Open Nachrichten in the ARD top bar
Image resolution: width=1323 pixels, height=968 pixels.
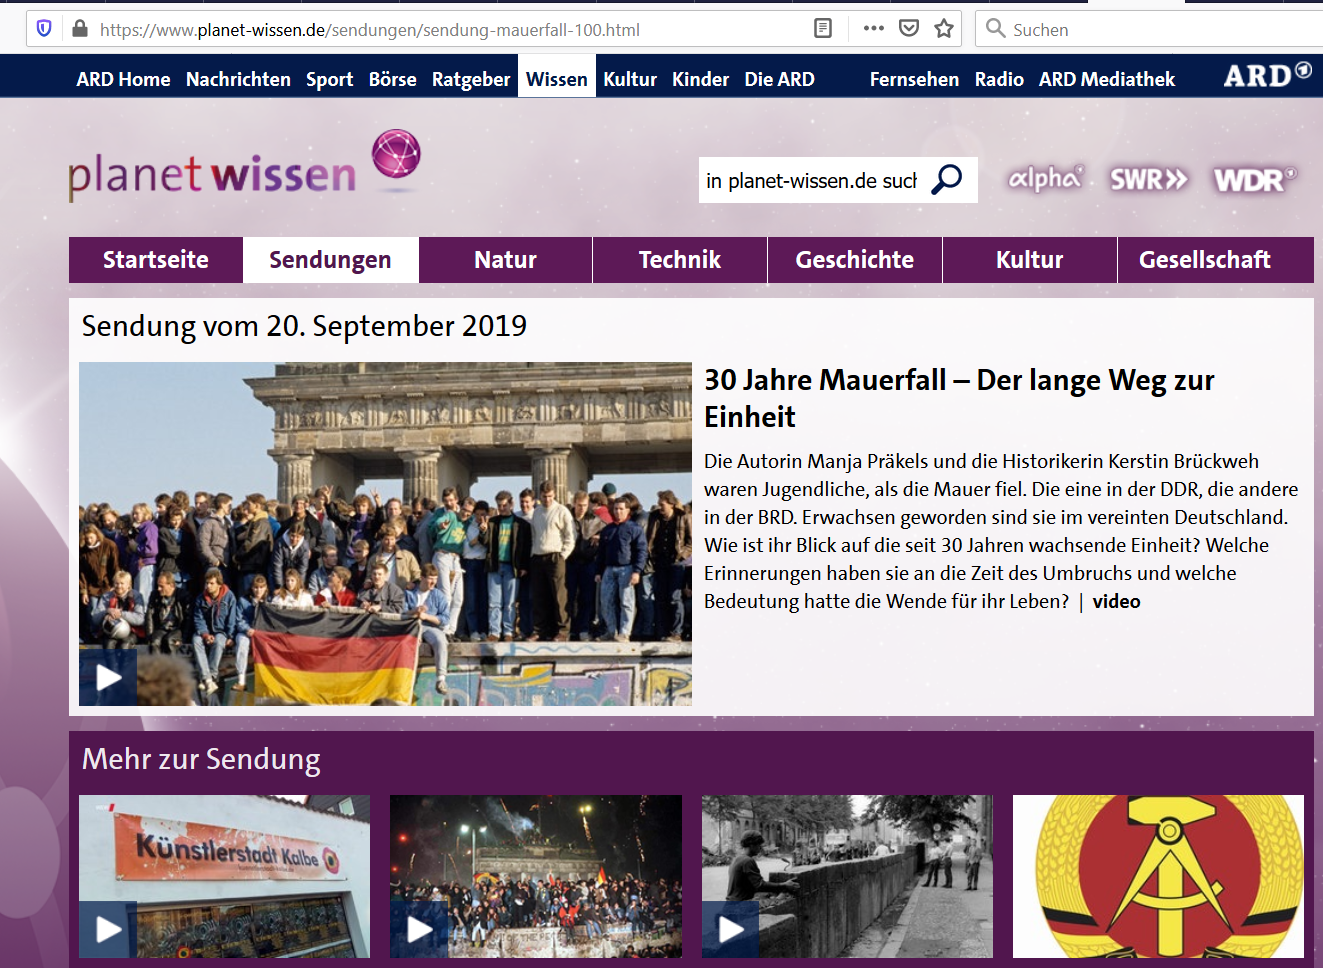click(238, 79)
